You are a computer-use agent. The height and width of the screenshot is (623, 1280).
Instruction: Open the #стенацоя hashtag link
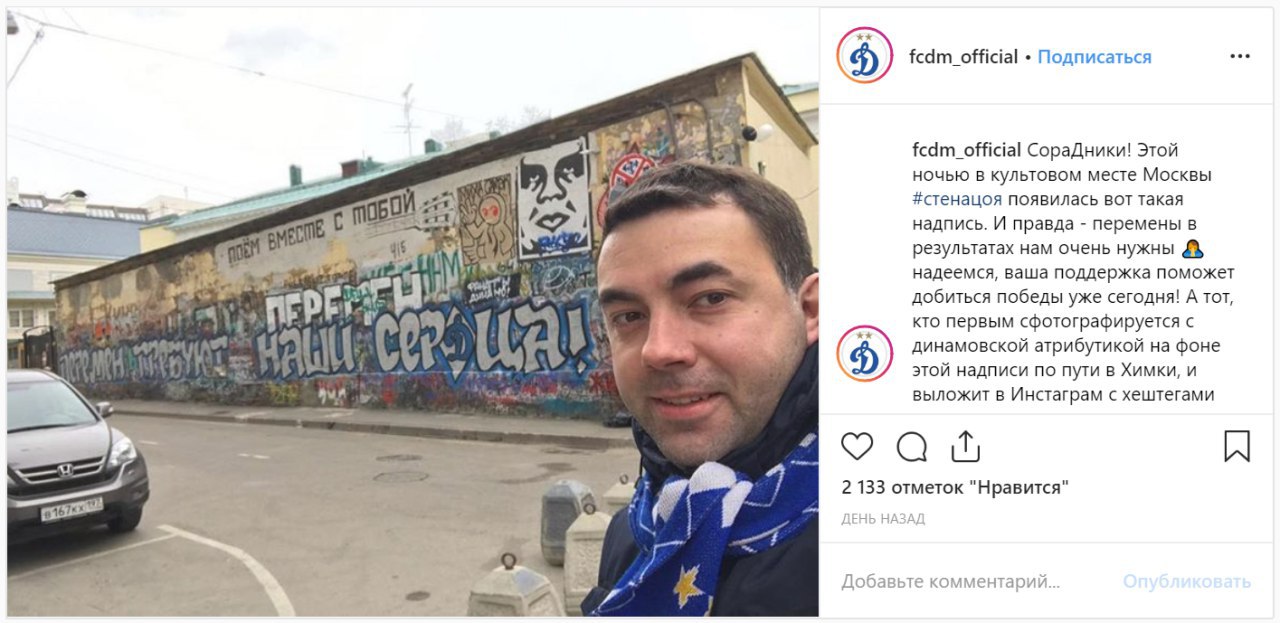958,199
